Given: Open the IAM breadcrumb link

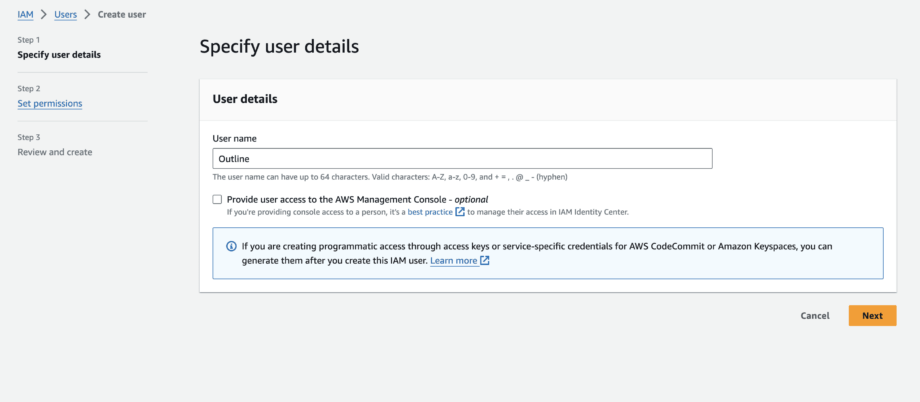Looking at the screenshot, I should (x=25, y=14).
